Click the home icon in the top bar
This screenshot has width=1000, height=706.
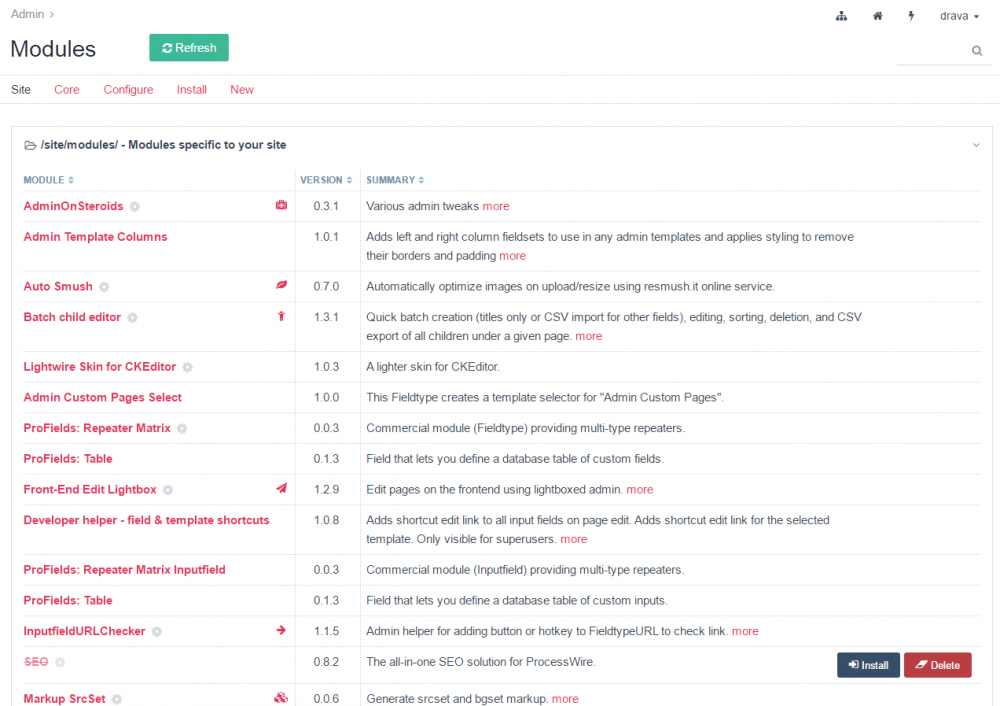tap(877, 15)
